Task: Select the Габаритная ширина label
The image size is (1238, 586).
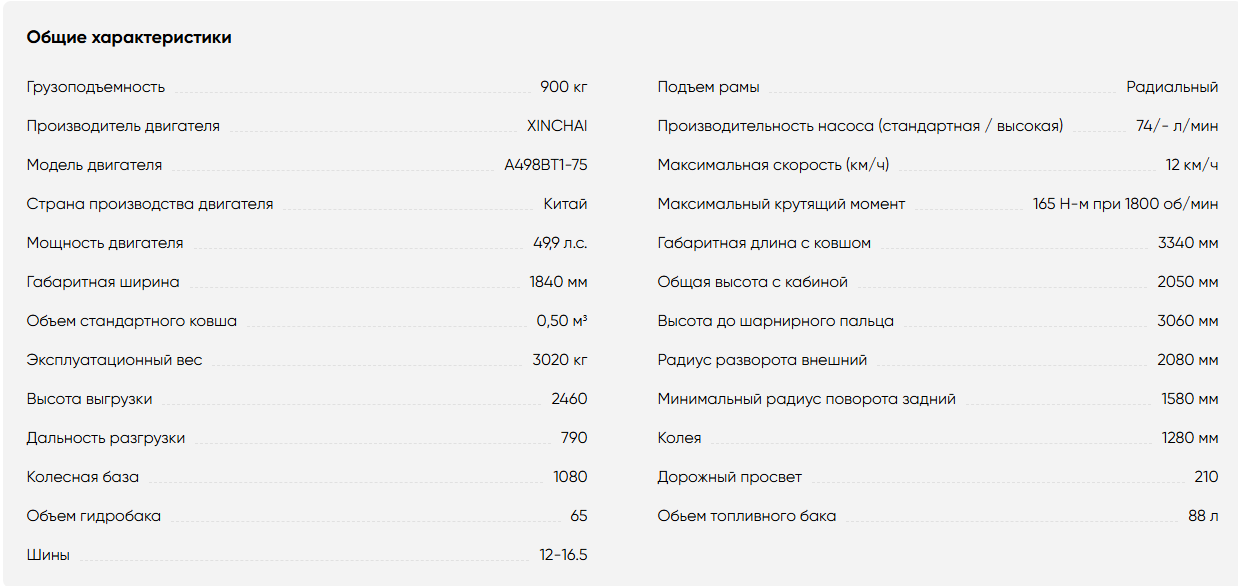Action: [103, 282]
